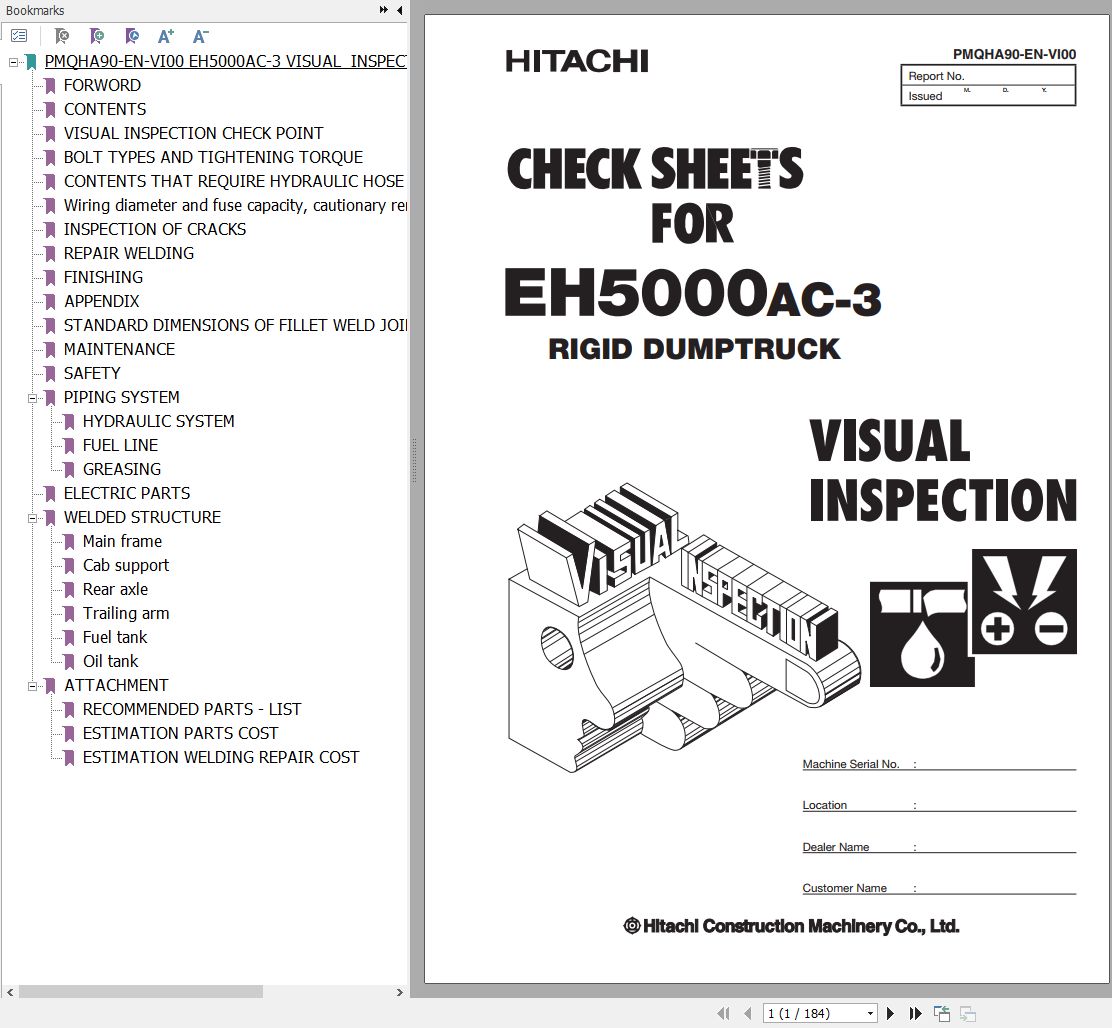1112x1028 pixels.
Task: Go to the next page
Action: pyautogui.click(x=891, y=1013)
